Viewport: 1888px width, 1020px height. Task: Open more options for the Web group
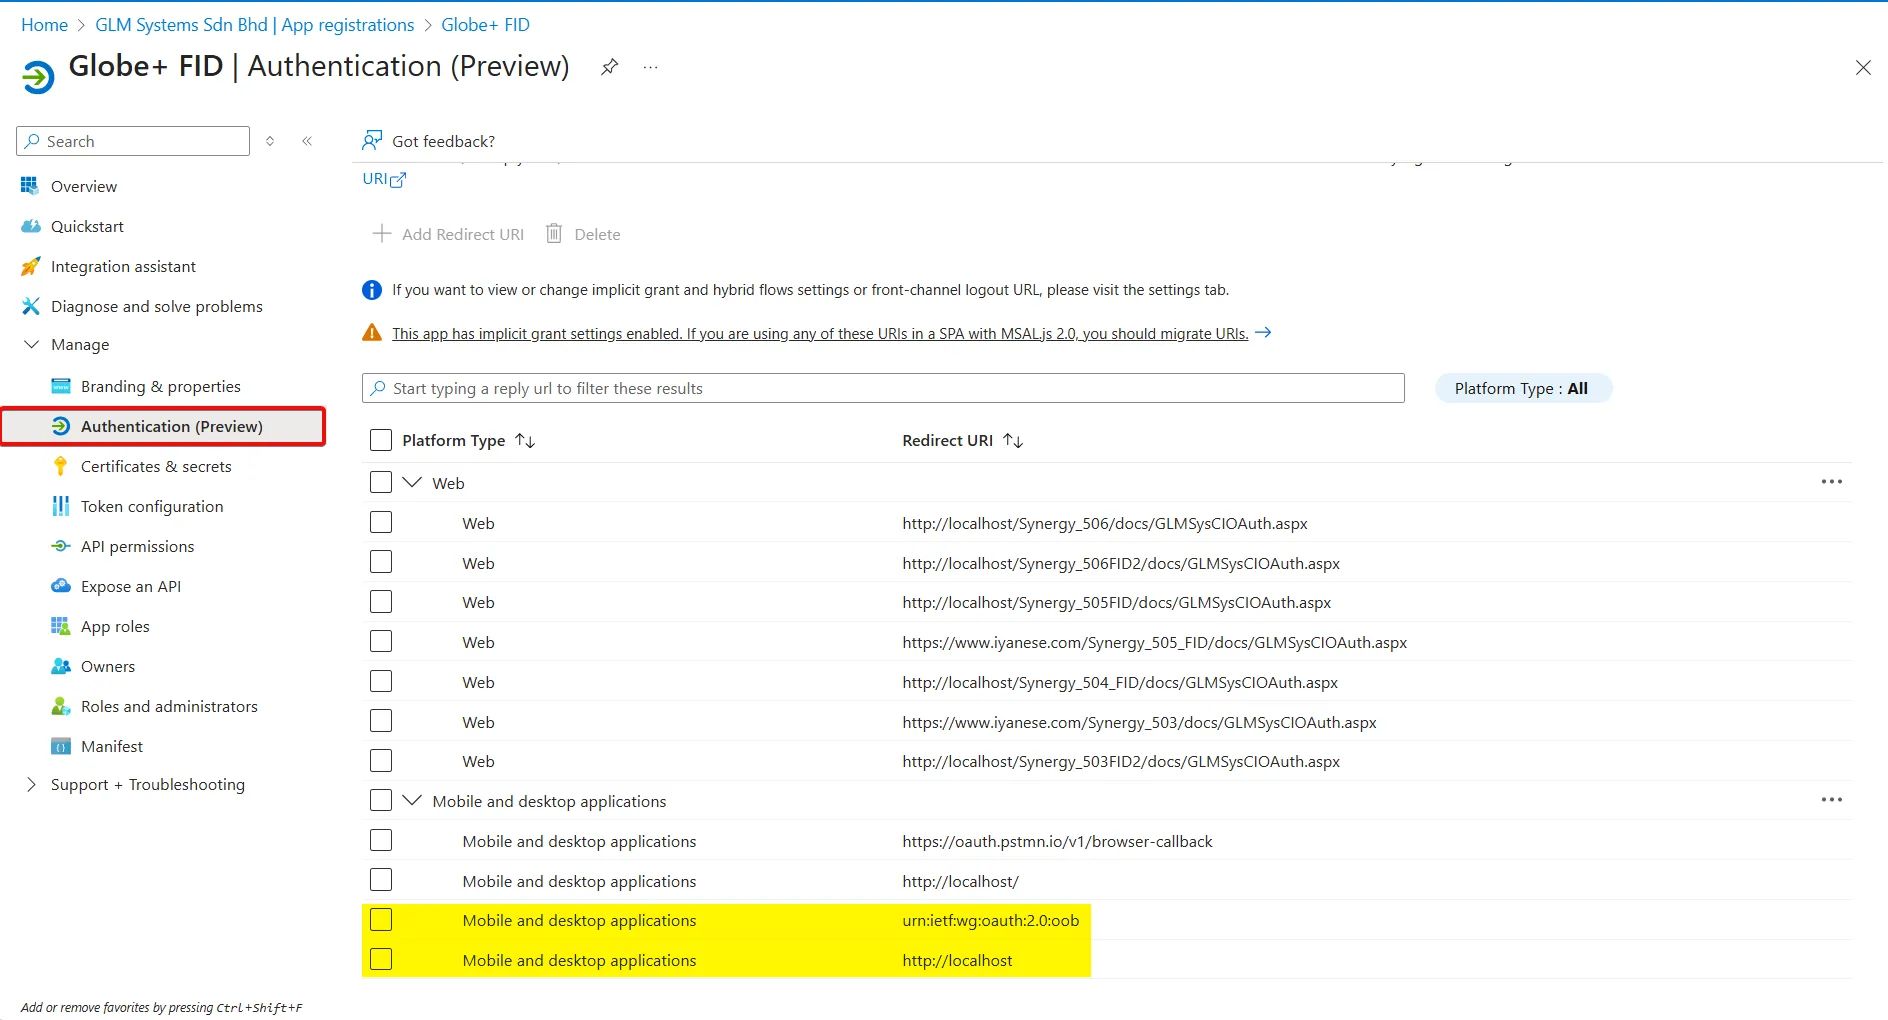click(1831, 482)
